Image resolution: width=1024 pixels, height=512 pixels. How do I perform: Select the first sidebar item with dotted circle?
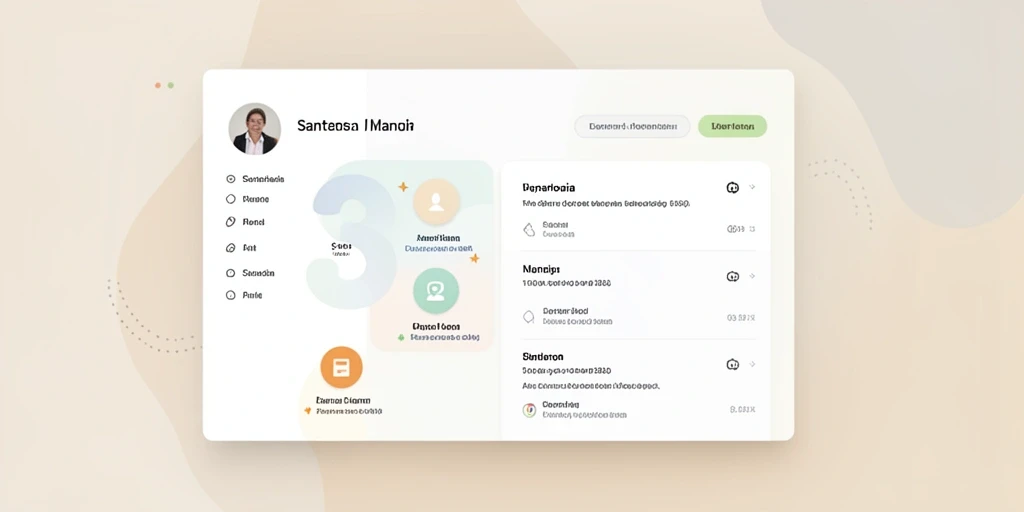255,179
